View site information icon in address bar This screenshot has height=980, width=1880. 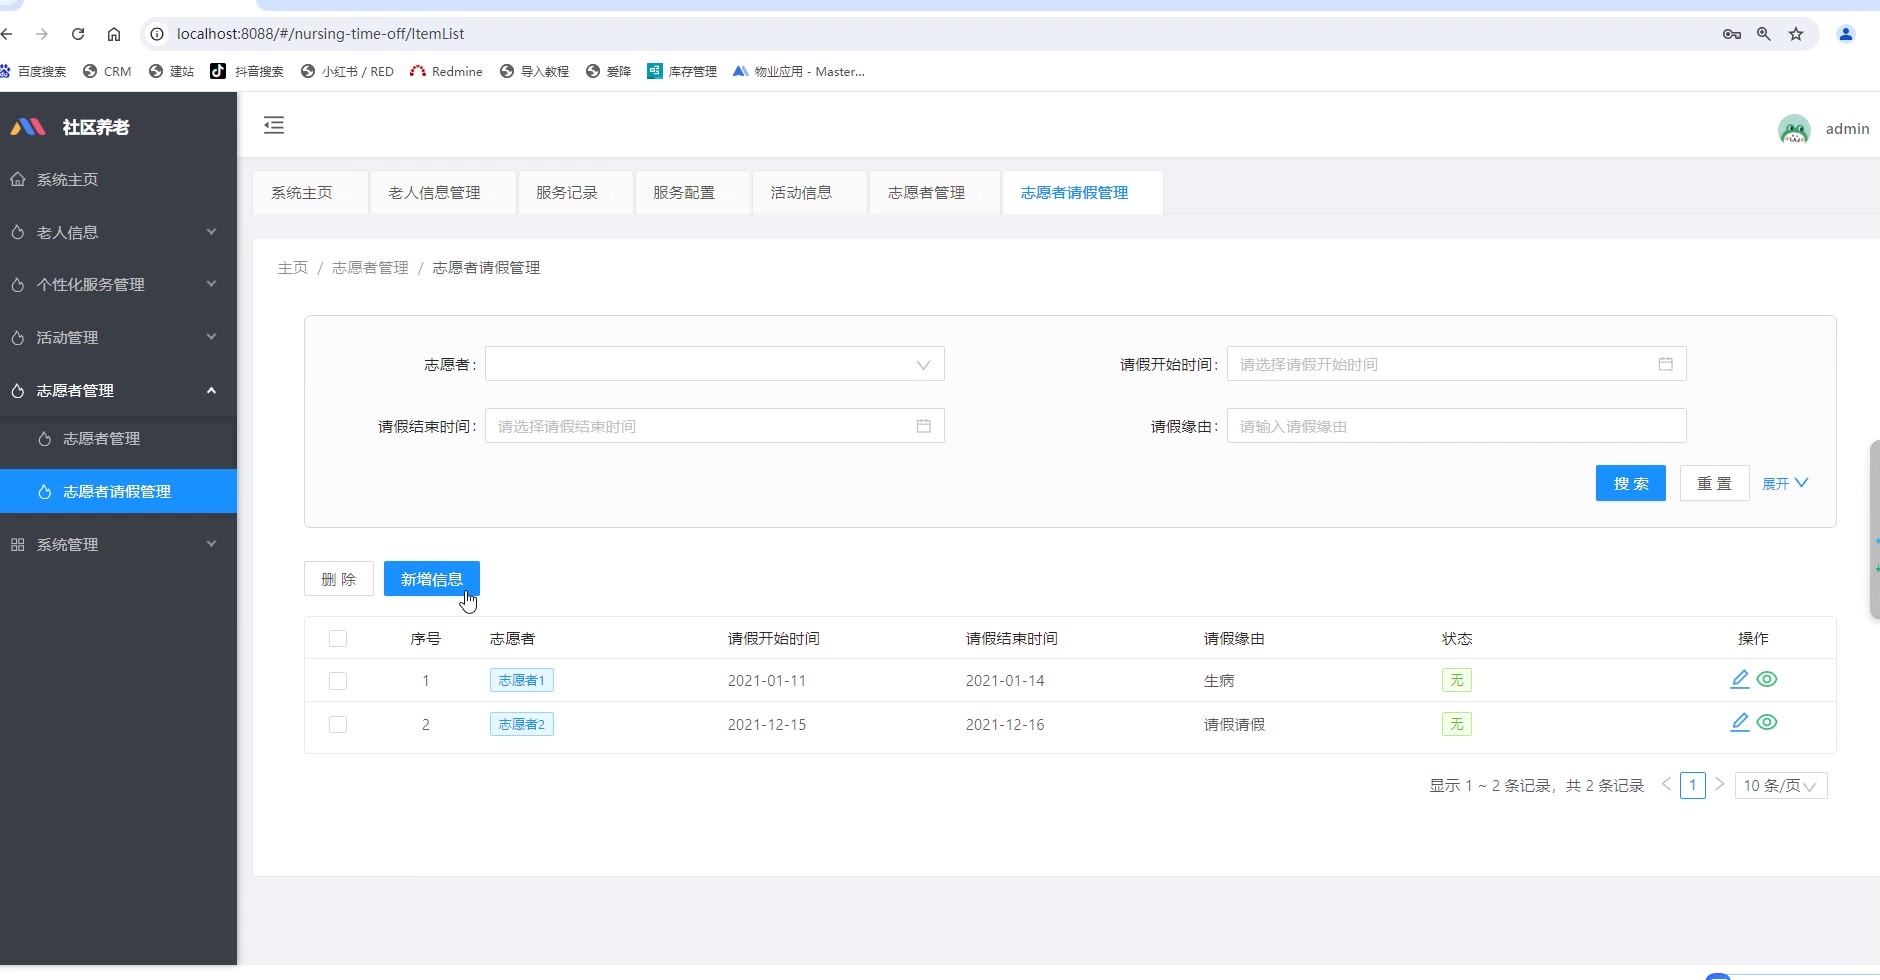coord(157,34)
